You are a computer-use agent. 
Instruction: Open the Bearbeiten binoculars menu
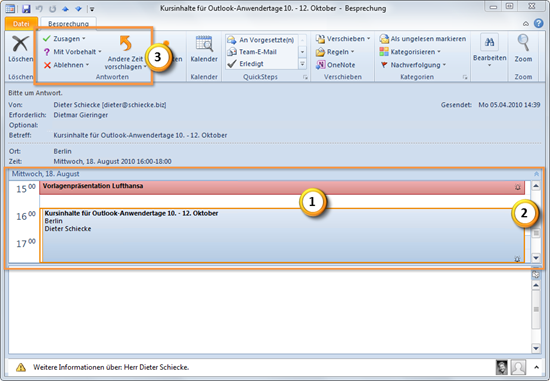pos(489,50)
